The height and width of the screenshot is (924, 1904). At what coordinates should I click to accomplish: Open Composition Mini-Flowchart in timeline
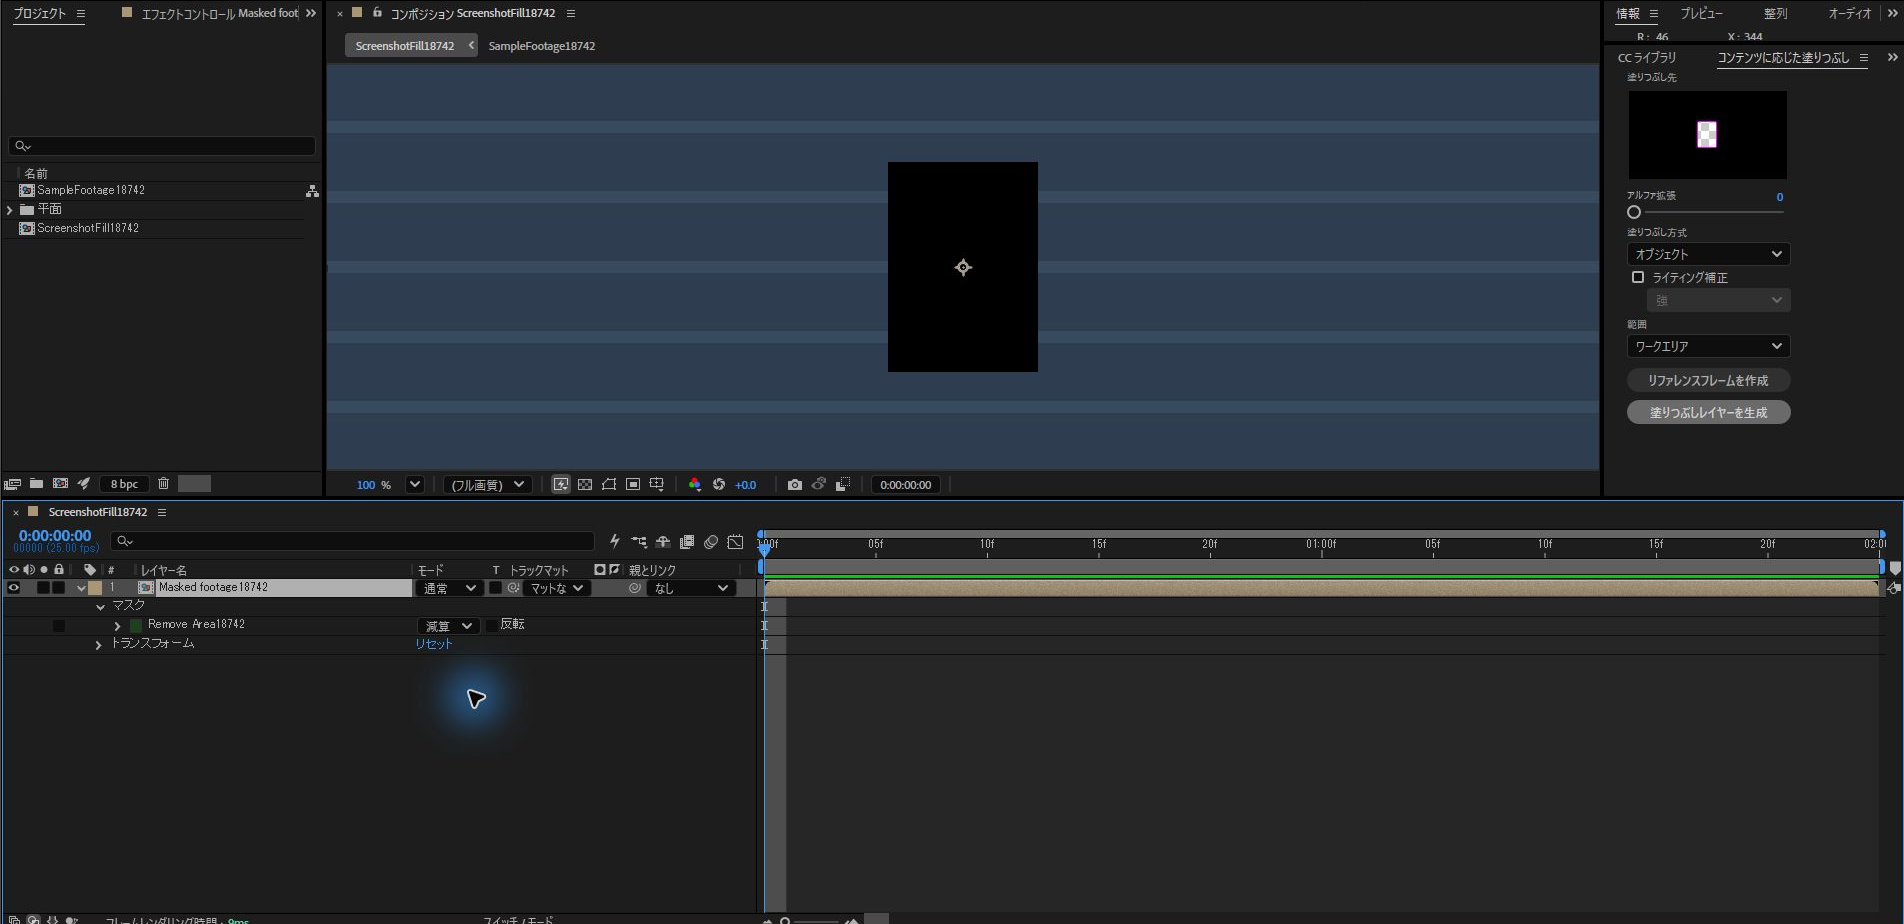tap(639, 542)
